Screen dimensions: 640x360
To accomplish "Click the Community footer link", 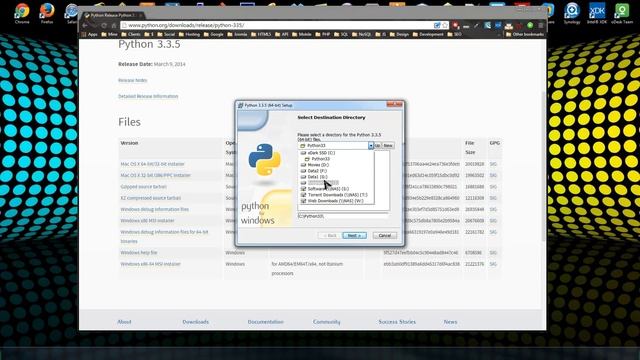I will [327, 322].
